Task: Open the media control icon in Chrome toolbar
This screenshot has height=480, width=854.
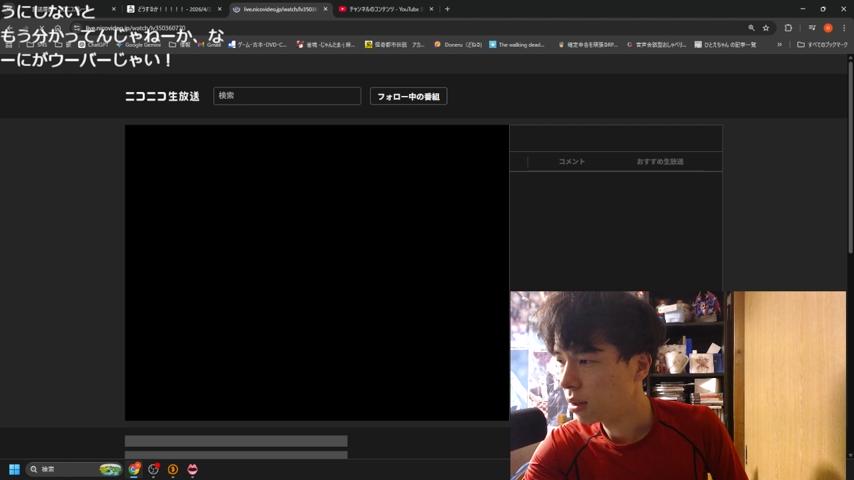Action: [812, 28]
